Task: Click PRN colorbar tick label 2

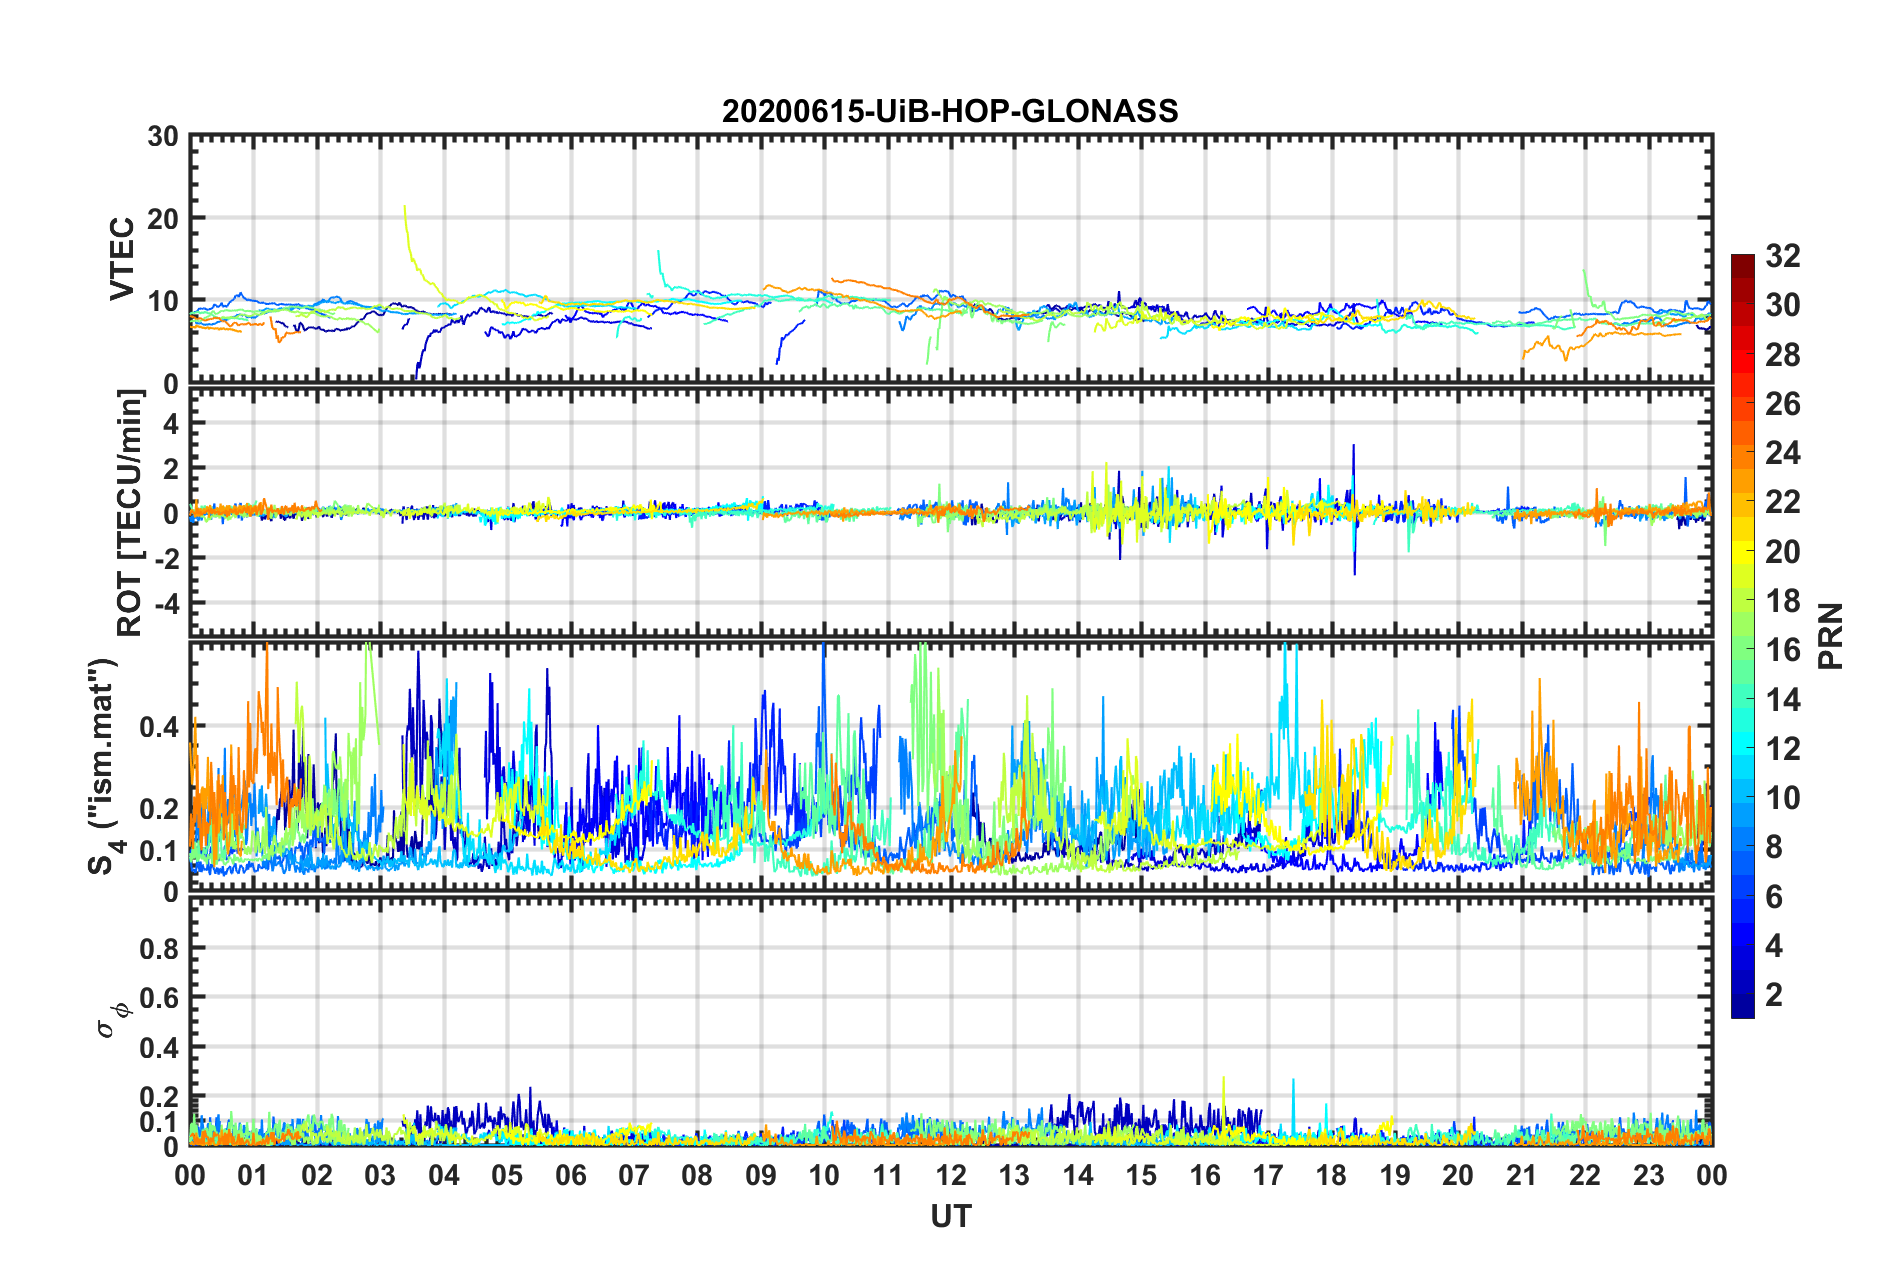Action: coord(1774,995)
